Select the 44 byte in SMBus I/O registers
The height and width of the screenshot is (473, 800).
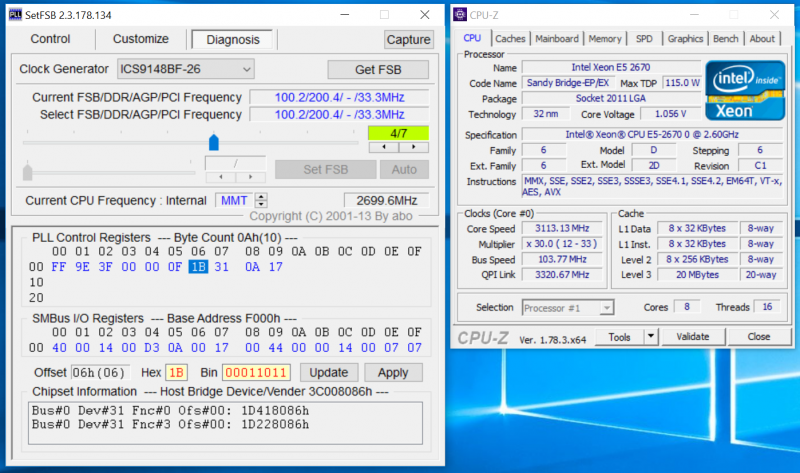(x=276, y=348)
